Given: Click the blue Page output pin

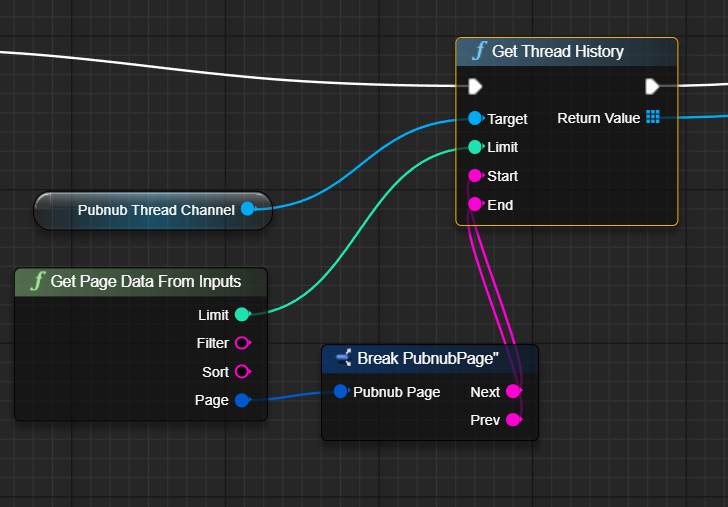Looking at the screenshot, I should click(241, 400).
